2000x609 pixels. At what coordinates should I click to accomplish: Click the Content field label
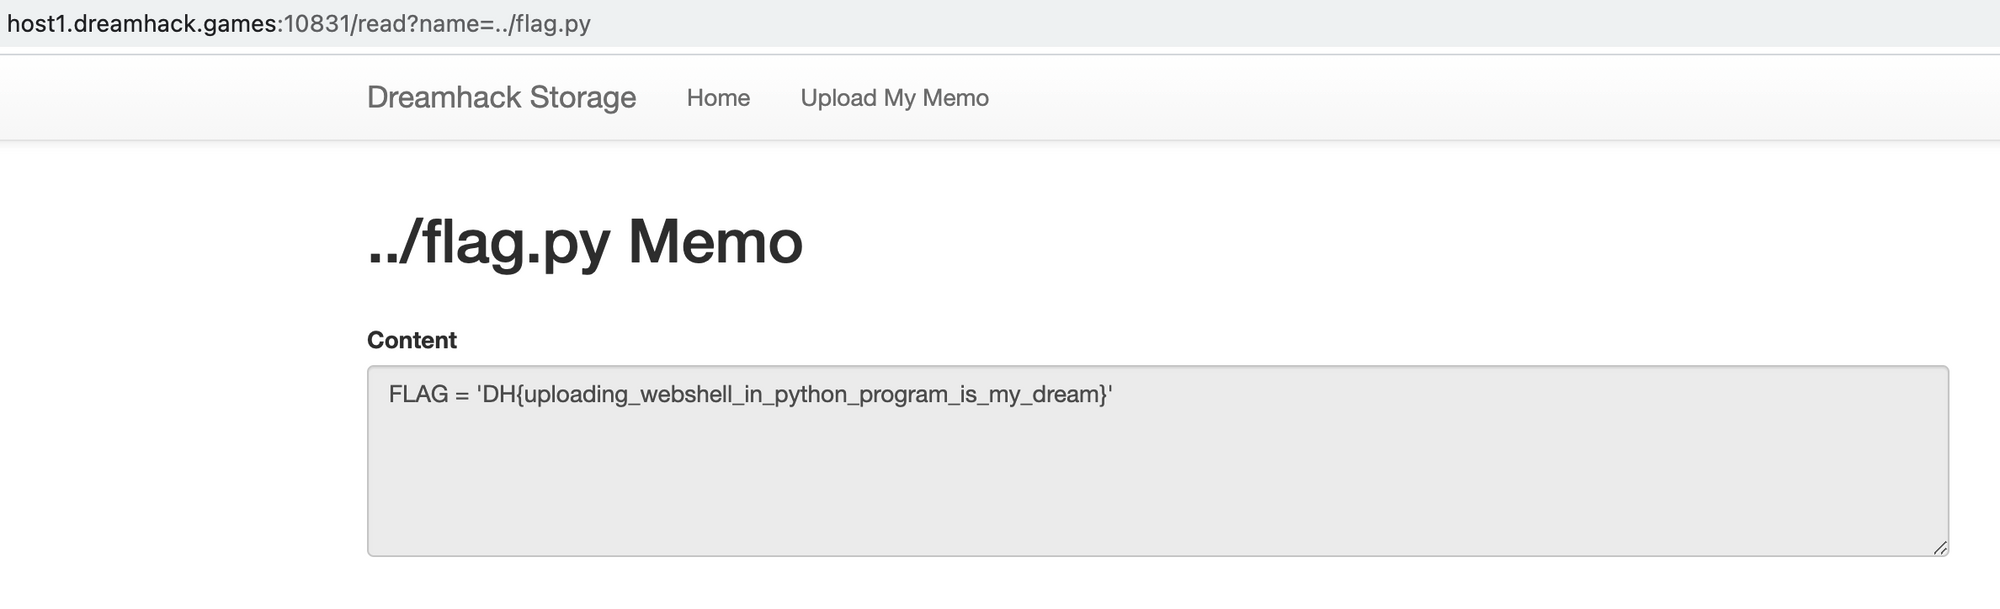point(412,340)
